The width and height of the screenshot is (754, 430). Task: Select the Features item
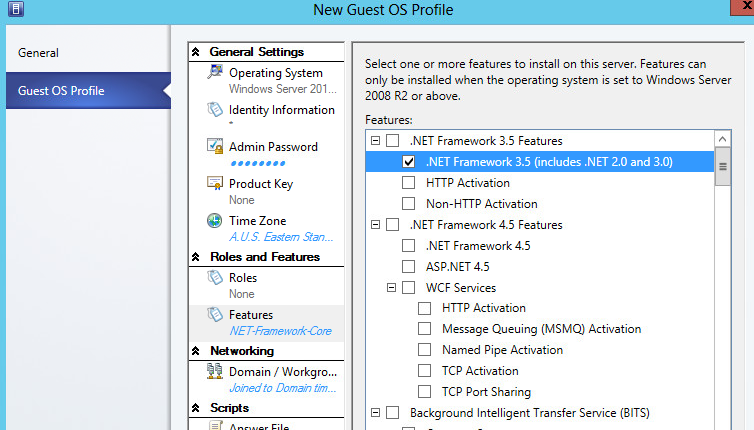click(x=267, y=323)
